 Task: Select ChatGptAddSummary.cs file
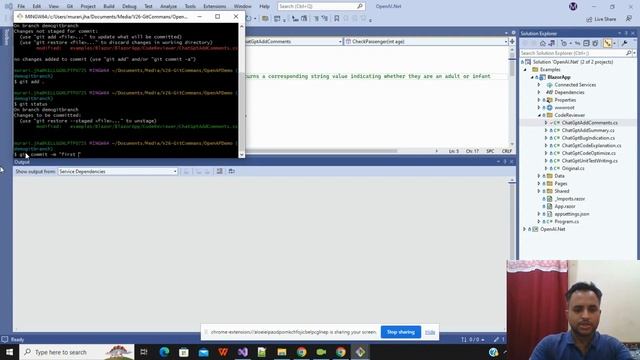[x=588, y=130]
